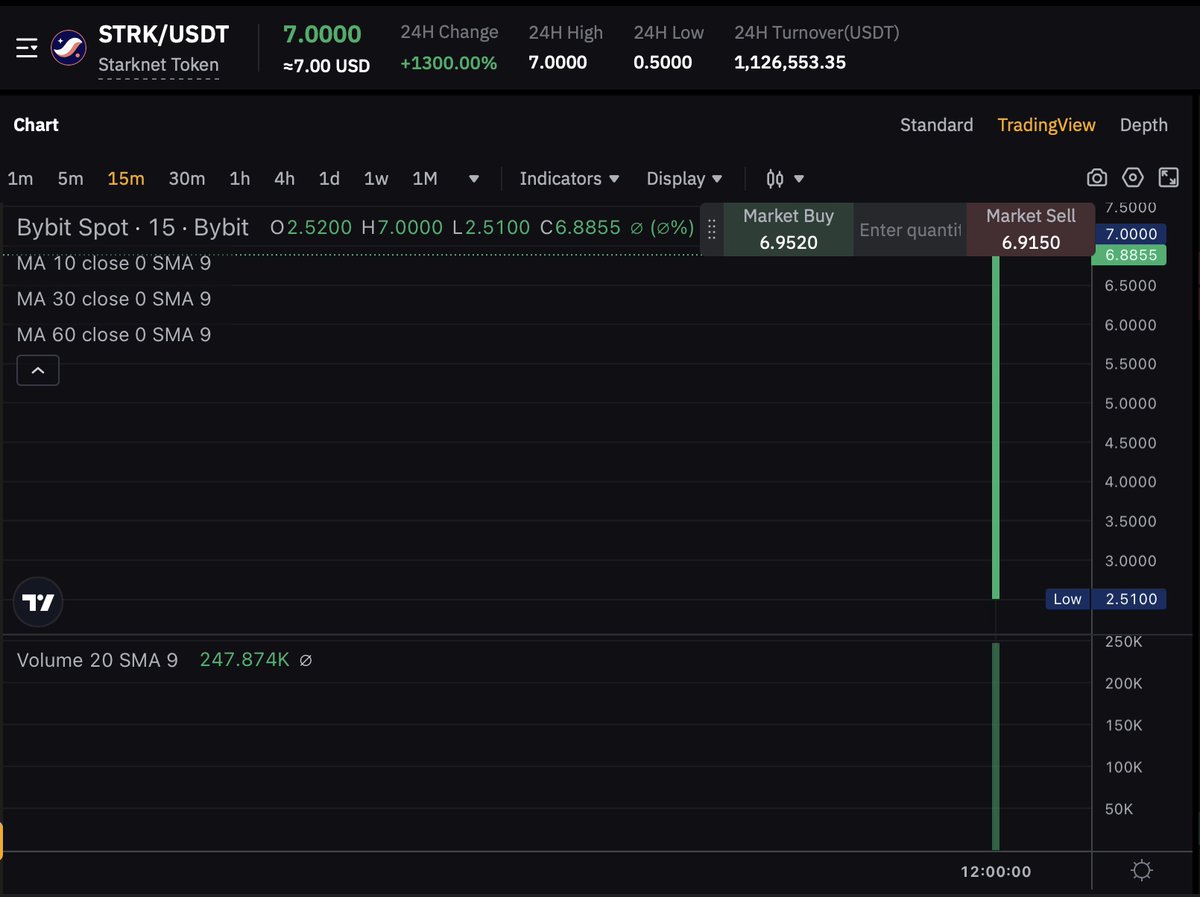Click the TradingView logo badge
Image resolution: width=1200 pixels, height=897 pixels.
tap(38, 602)
